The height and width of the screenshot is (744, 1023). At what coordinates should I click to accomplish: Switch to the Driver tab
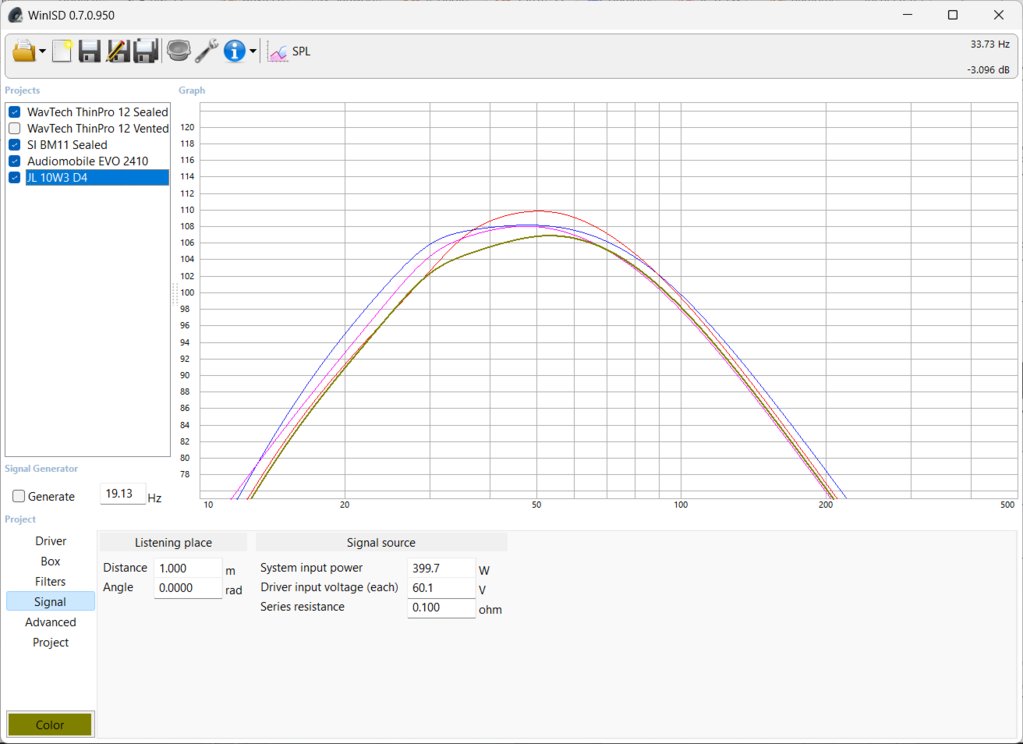click(x=51, y=541)
